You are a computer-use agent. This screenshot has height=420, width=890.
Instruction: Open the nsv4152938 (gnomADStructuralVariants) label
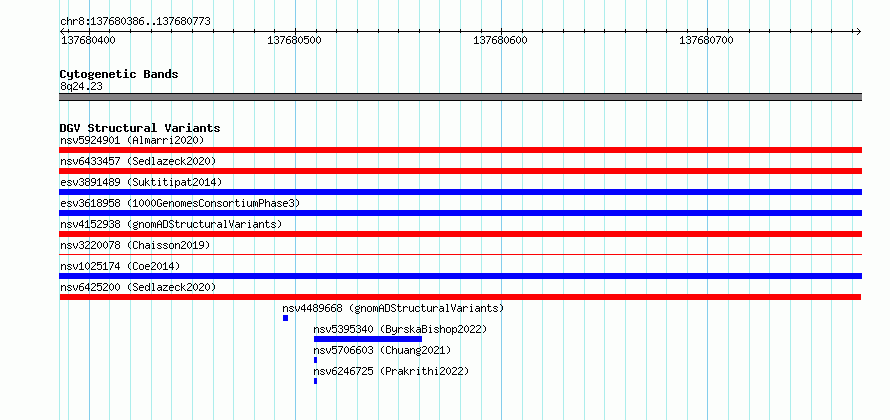pos(171,224)
